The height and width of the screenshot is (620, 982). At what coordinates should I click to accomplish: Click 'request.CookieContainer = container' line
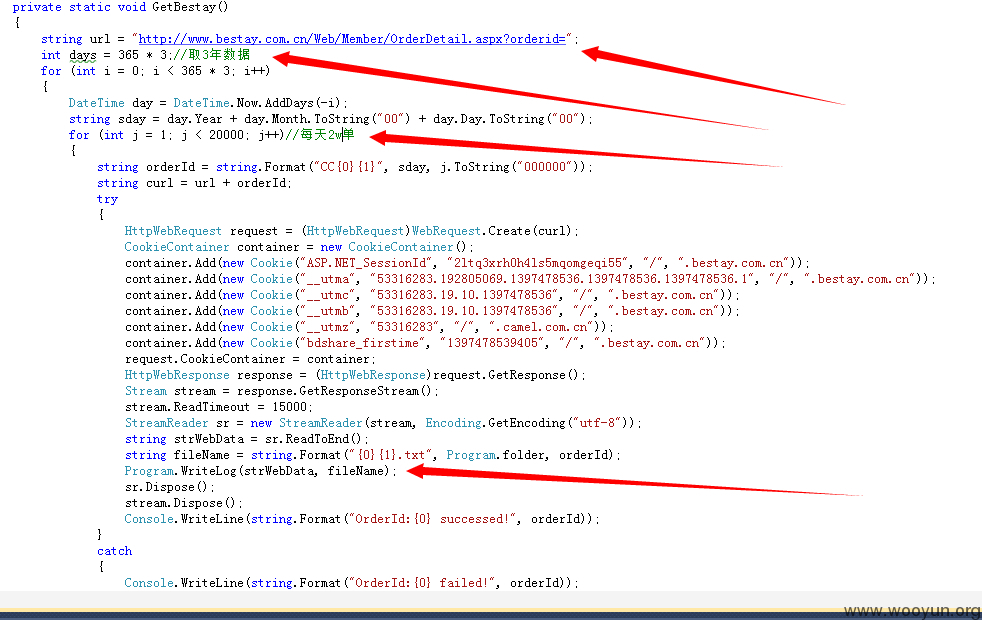250,359
